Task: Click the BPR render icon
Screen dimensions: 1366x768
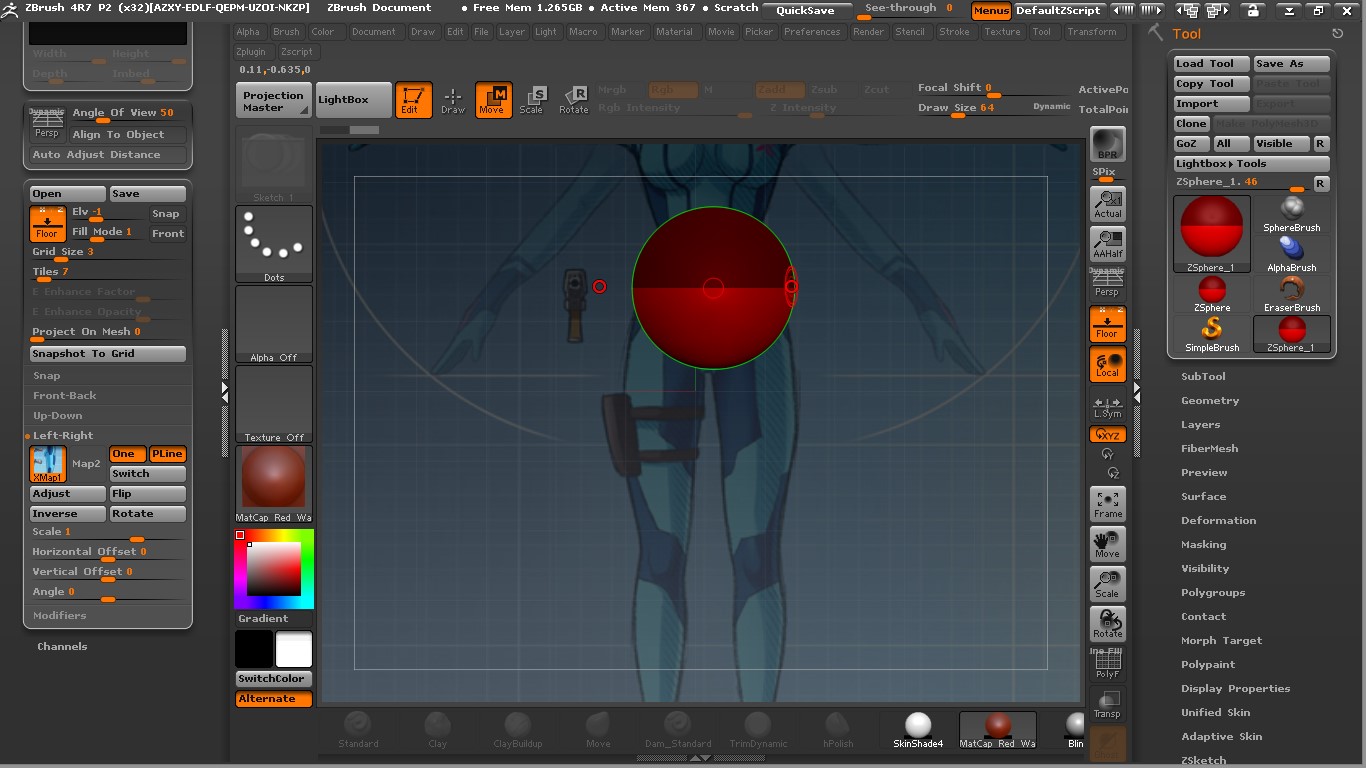Action: (1107, 144)
